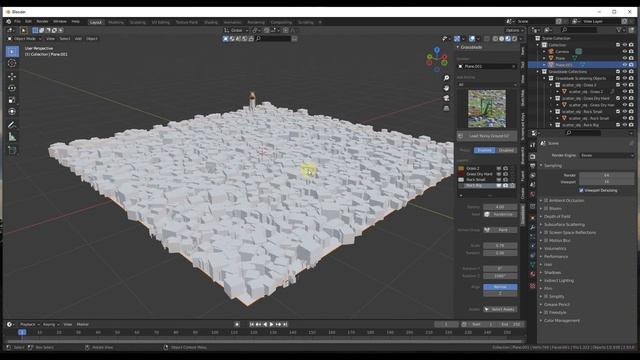Expand the Color Management panel

point(562,321)
